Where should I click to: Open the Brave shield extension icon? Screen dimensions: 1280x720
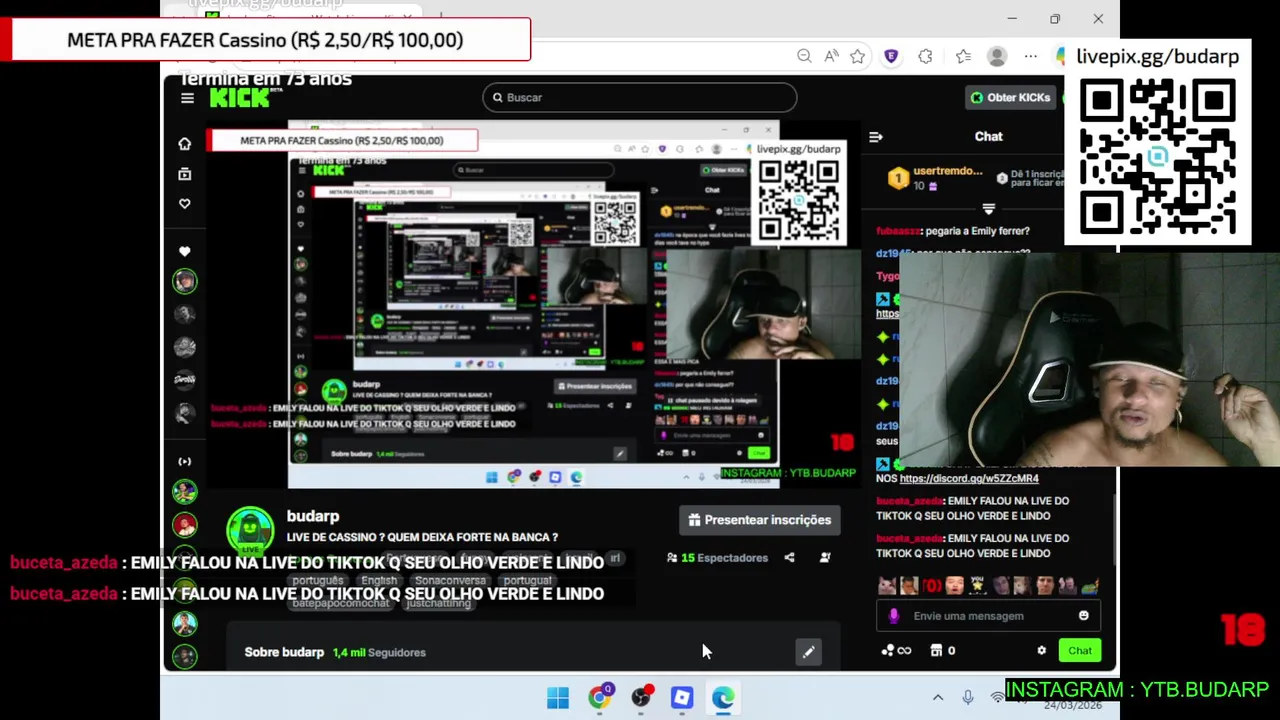pyautogui.click(x=891, y=57)
